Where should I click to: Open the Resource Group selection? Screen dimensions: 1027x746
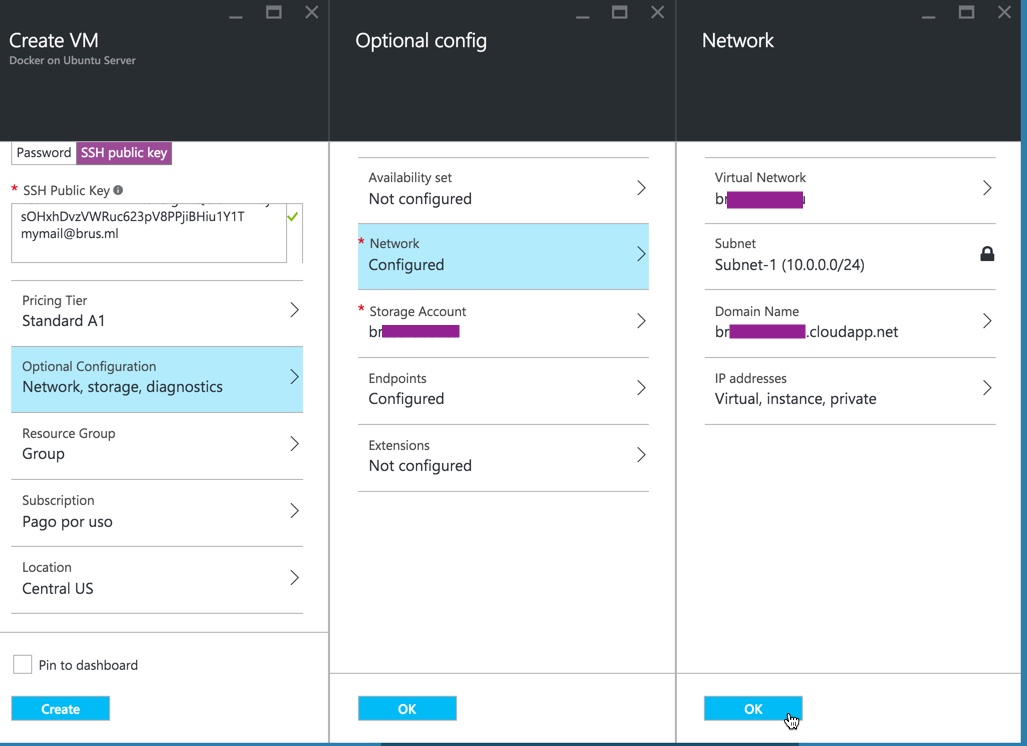[x=157, y=444]
